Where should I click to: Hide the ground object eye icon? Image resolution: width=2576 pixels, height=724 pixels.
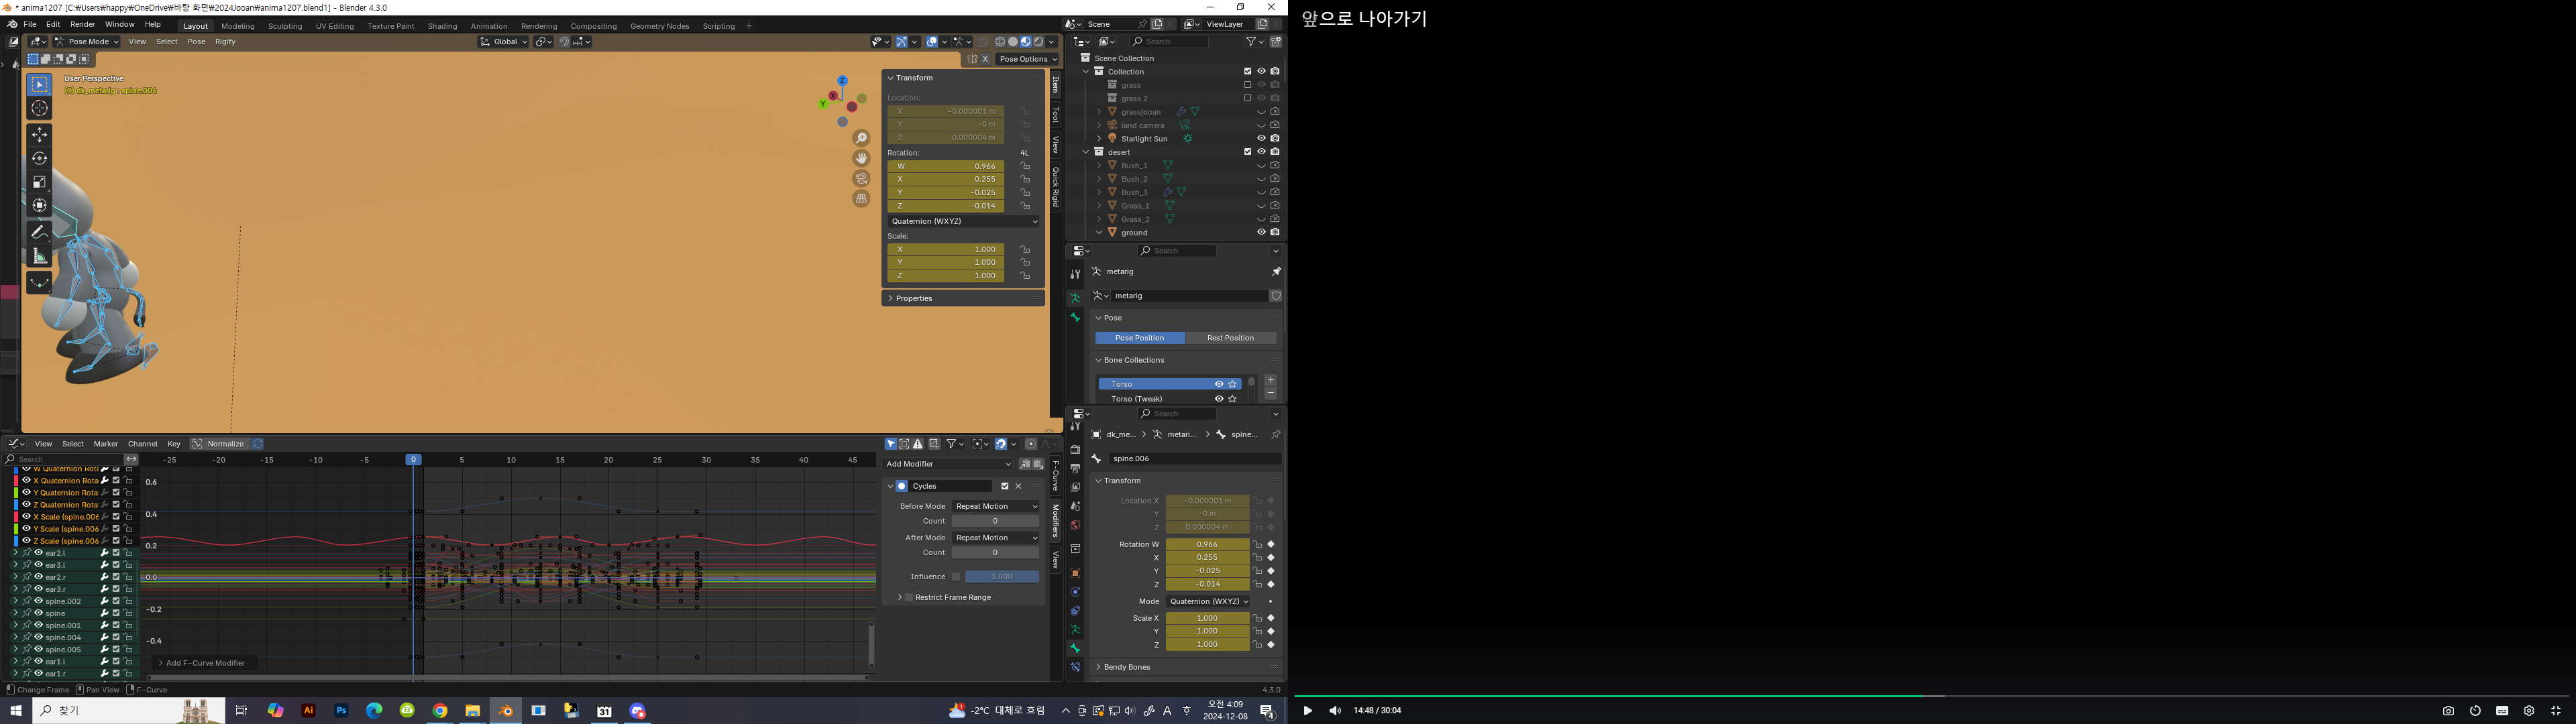[x=1261, y=232]
